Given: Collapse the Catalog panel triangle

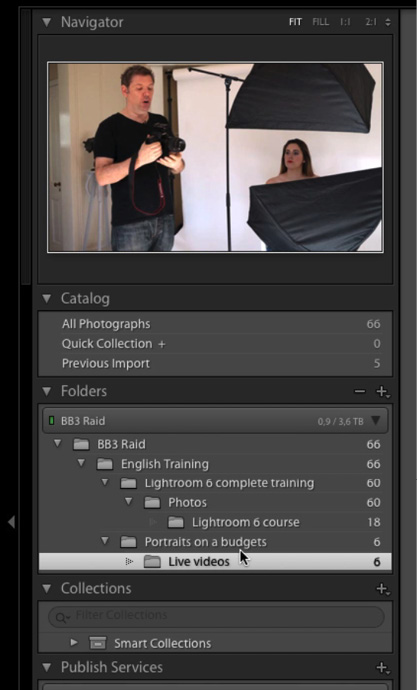Looking at the screenshot, I should pyautogui.click(x=47, y=299).
